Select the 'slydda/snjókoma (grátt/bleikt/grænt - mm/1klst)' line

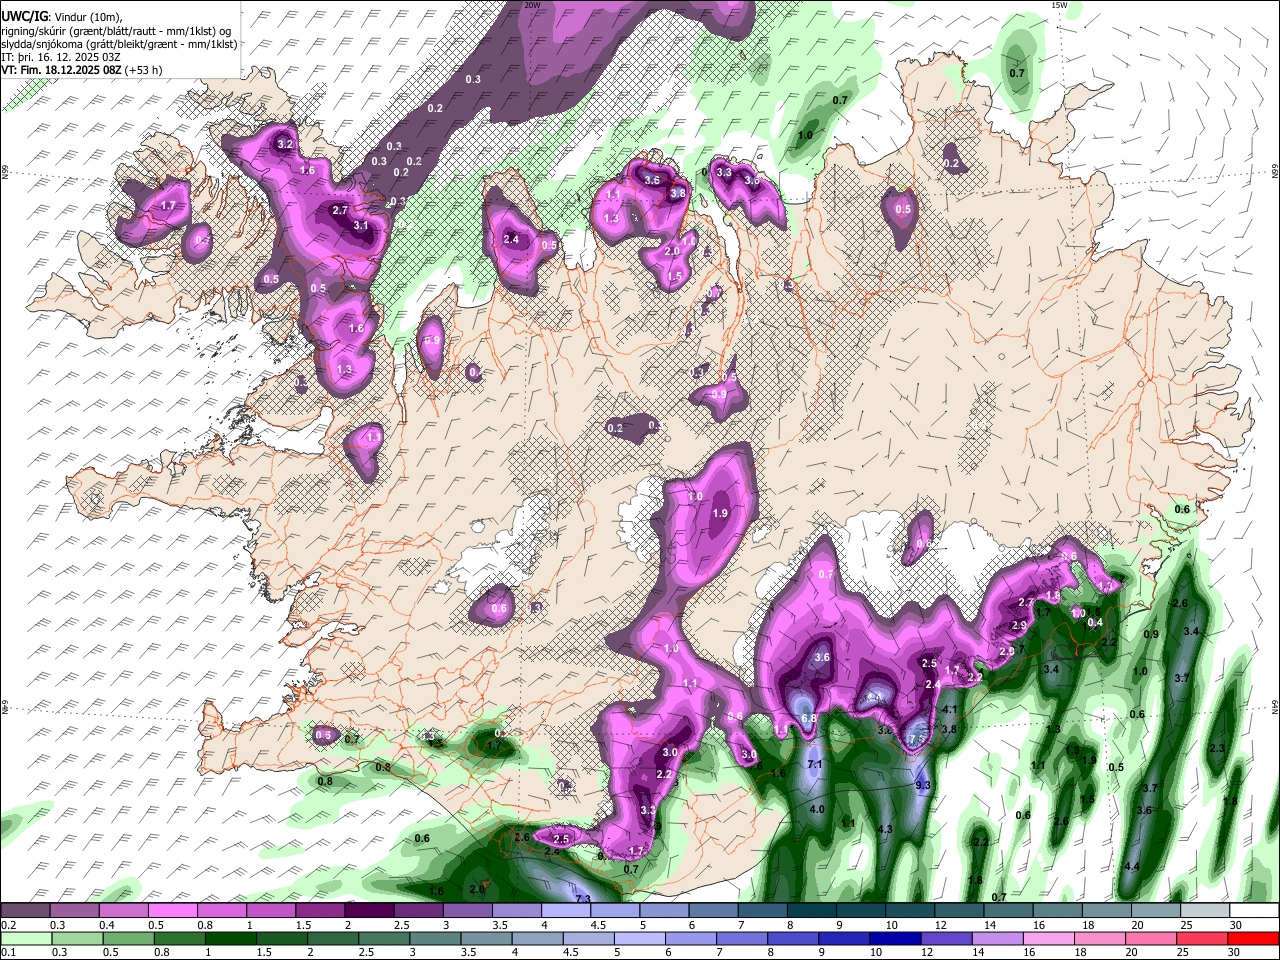[119, 44]
